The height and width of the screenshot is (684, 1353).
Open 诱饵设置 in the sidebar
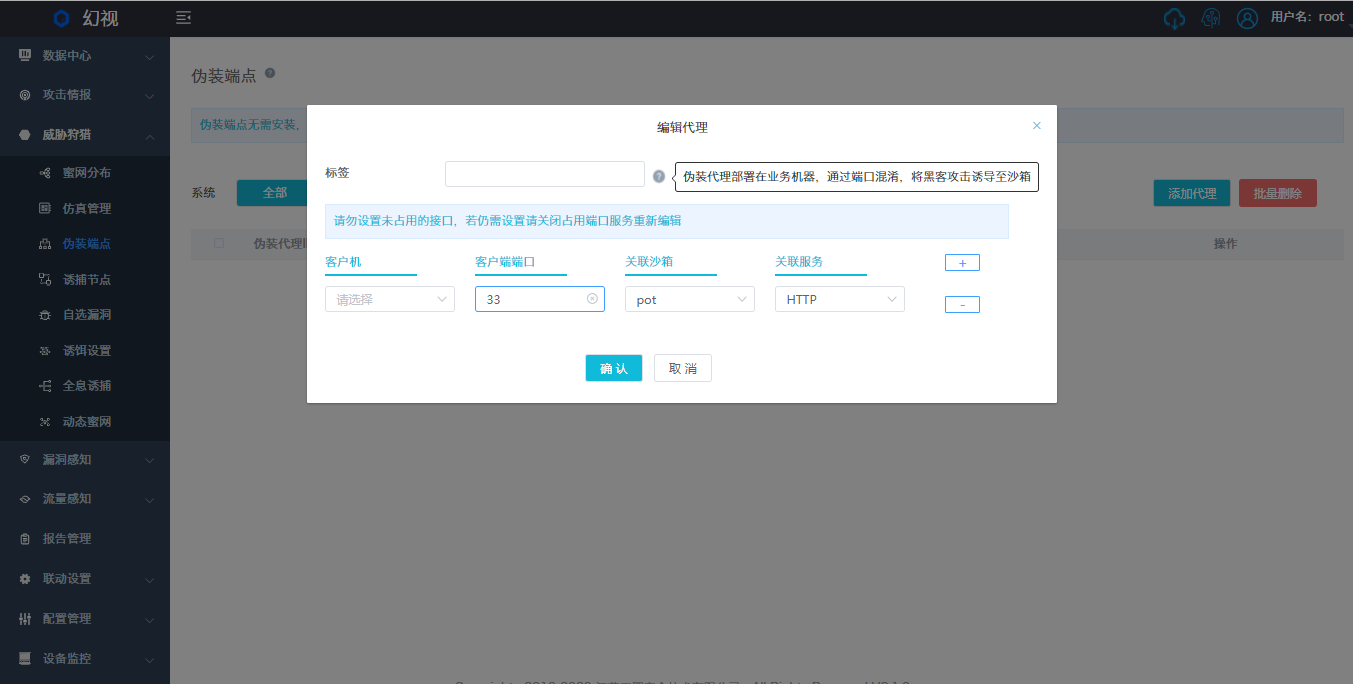pos(85,351)
